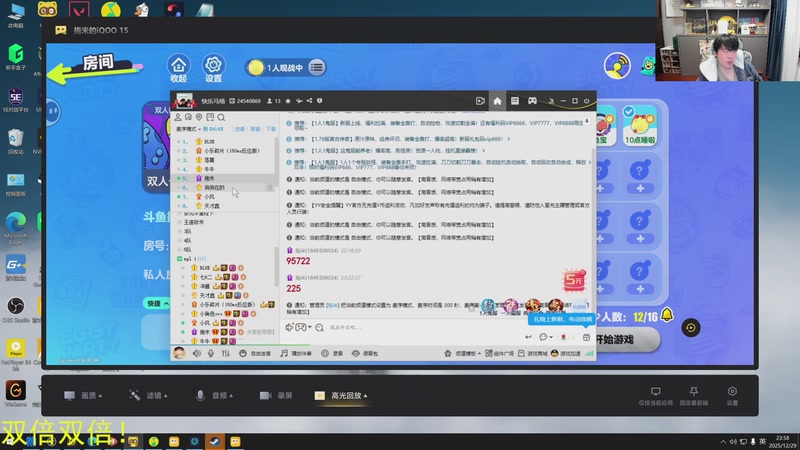Click the scroll-to-bottom arrow in chat top right
This screenshot has width=800, height=450.
[x=587, y=121]
